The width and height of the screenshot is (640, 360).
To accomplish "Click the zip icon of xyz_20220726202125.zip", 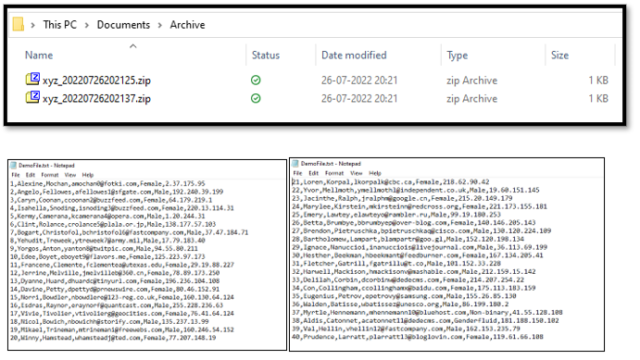I will (33, 79).
